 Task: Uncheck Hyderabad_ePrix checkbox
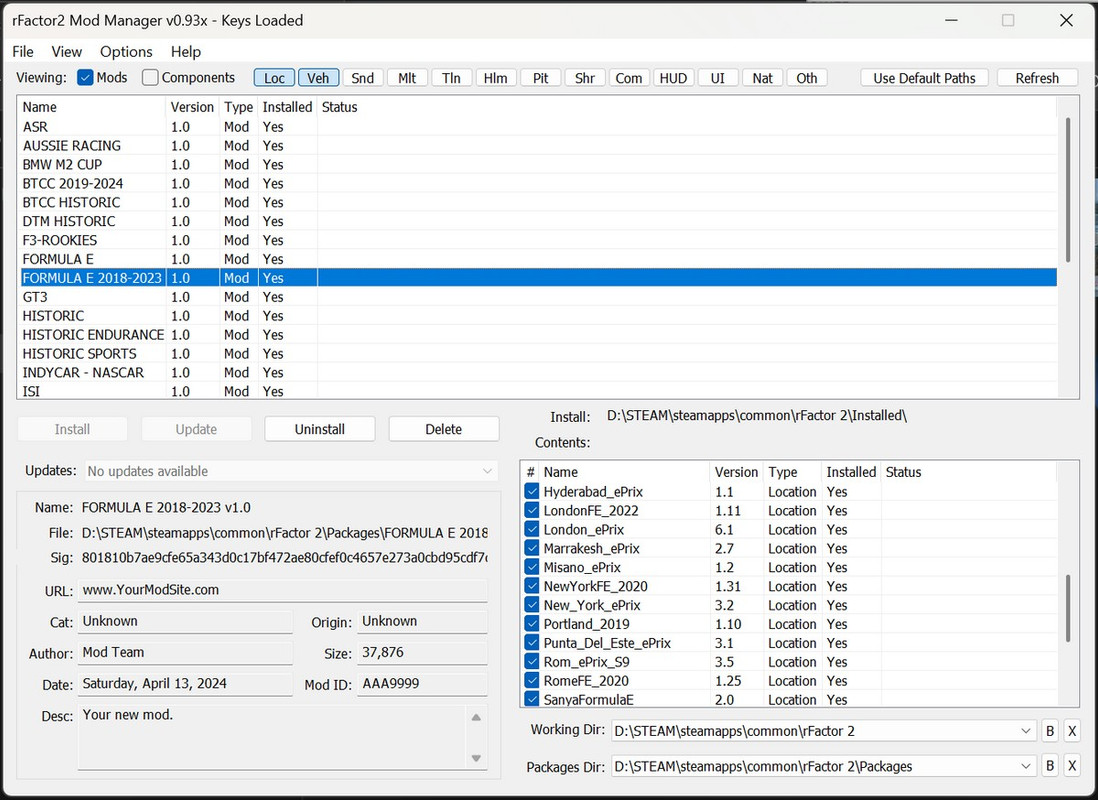tap(531, 491)
